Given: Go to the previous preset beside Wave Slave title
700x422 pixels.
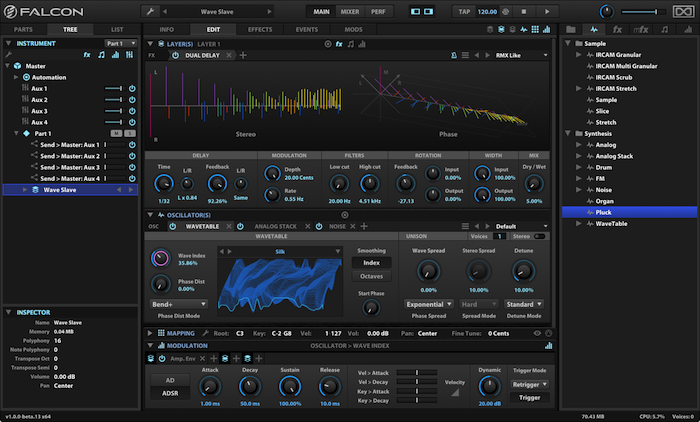Looking at the screenshot, I should [x=165, y=12].
